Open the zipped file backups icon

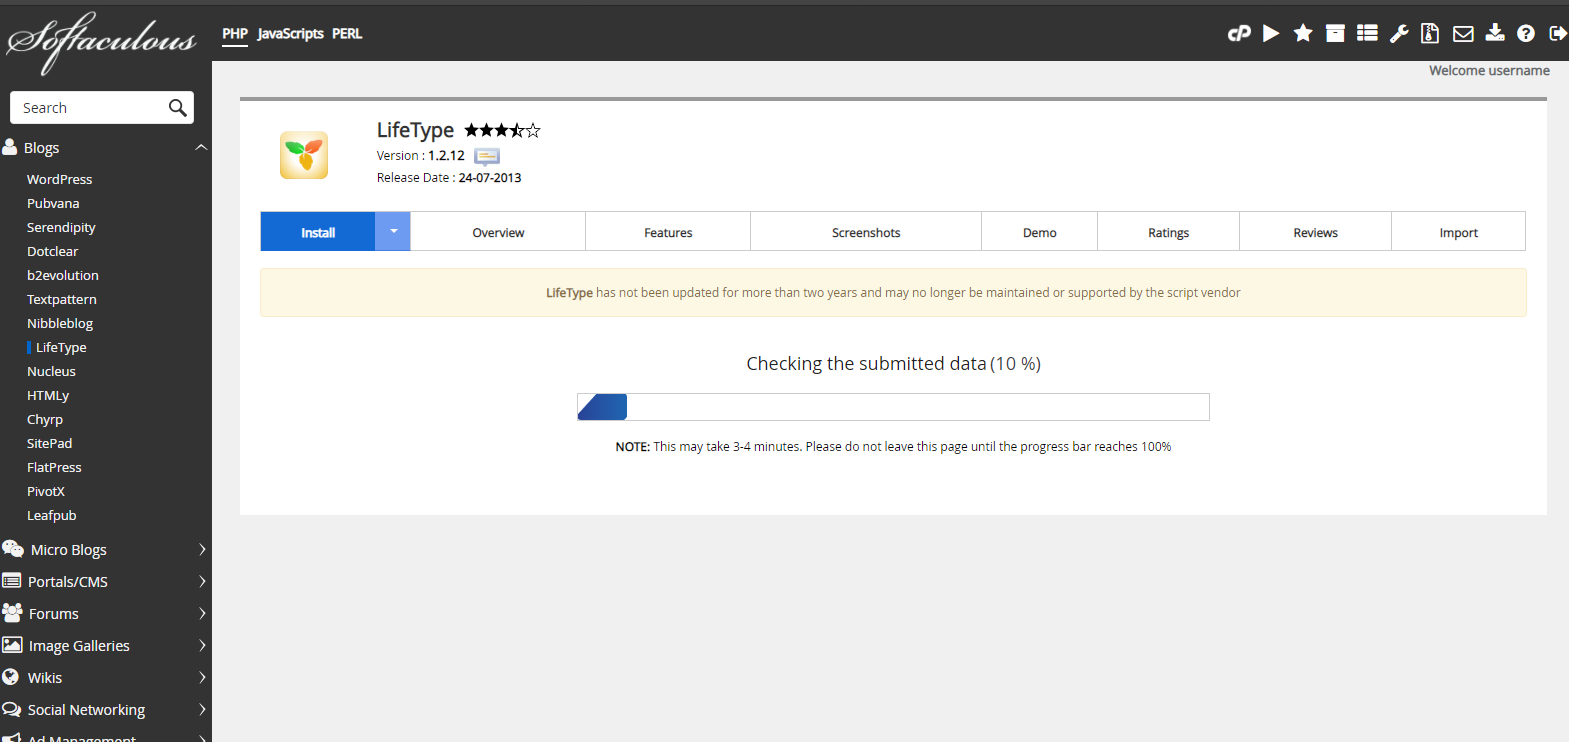[x=1430, y=33]
